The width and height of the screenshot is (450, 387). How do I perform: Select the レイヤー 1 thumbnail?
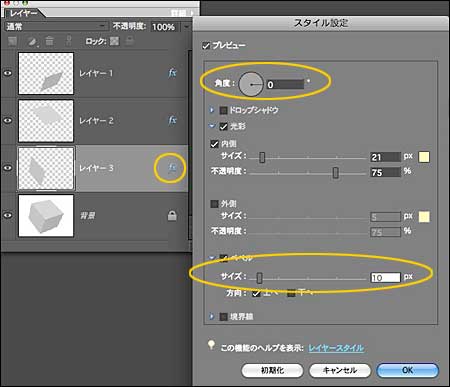click(46, 73)
